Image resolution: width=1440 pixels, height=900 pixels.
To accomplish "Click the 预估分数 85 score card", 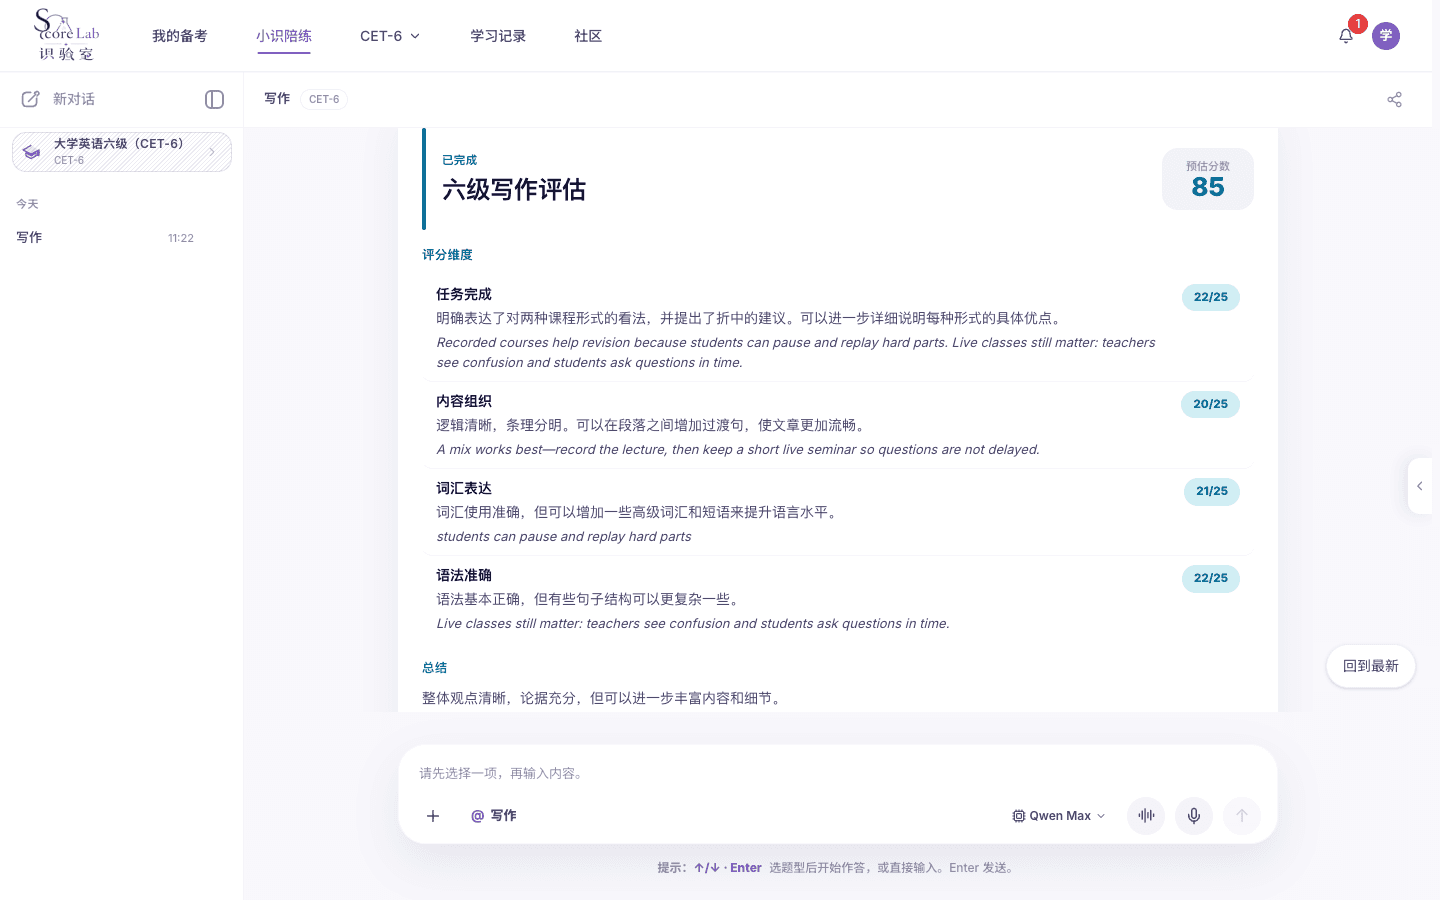I will point(1208,179).
